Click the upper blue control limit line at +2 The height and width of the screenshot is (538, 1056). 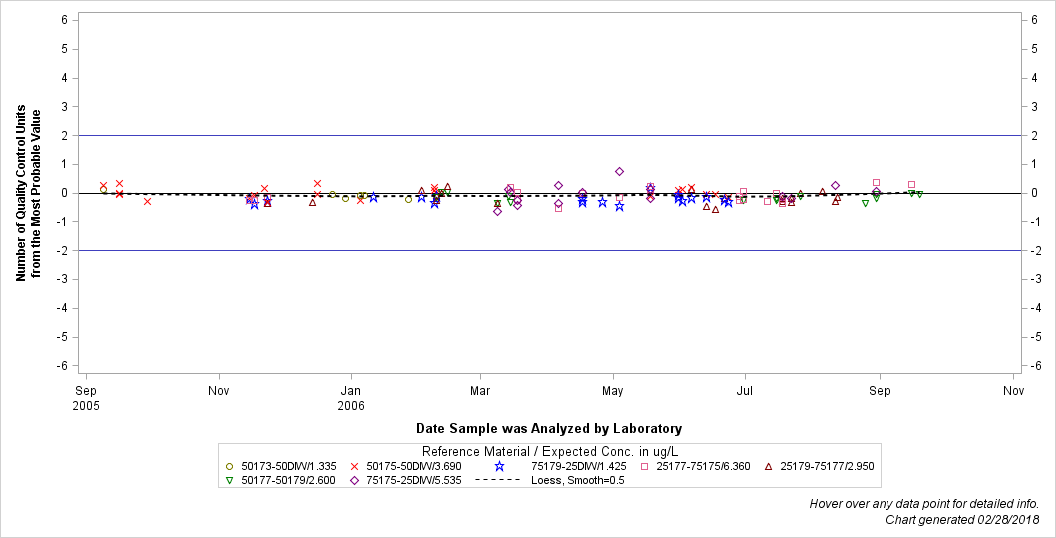(x=550, y=135)
